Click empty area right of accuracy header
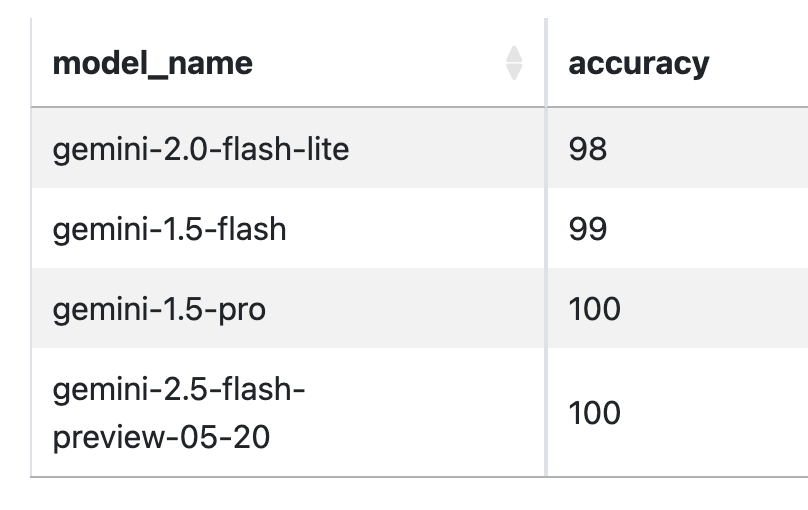The height and width of the screenshot is (510, 808). [759, 63]
